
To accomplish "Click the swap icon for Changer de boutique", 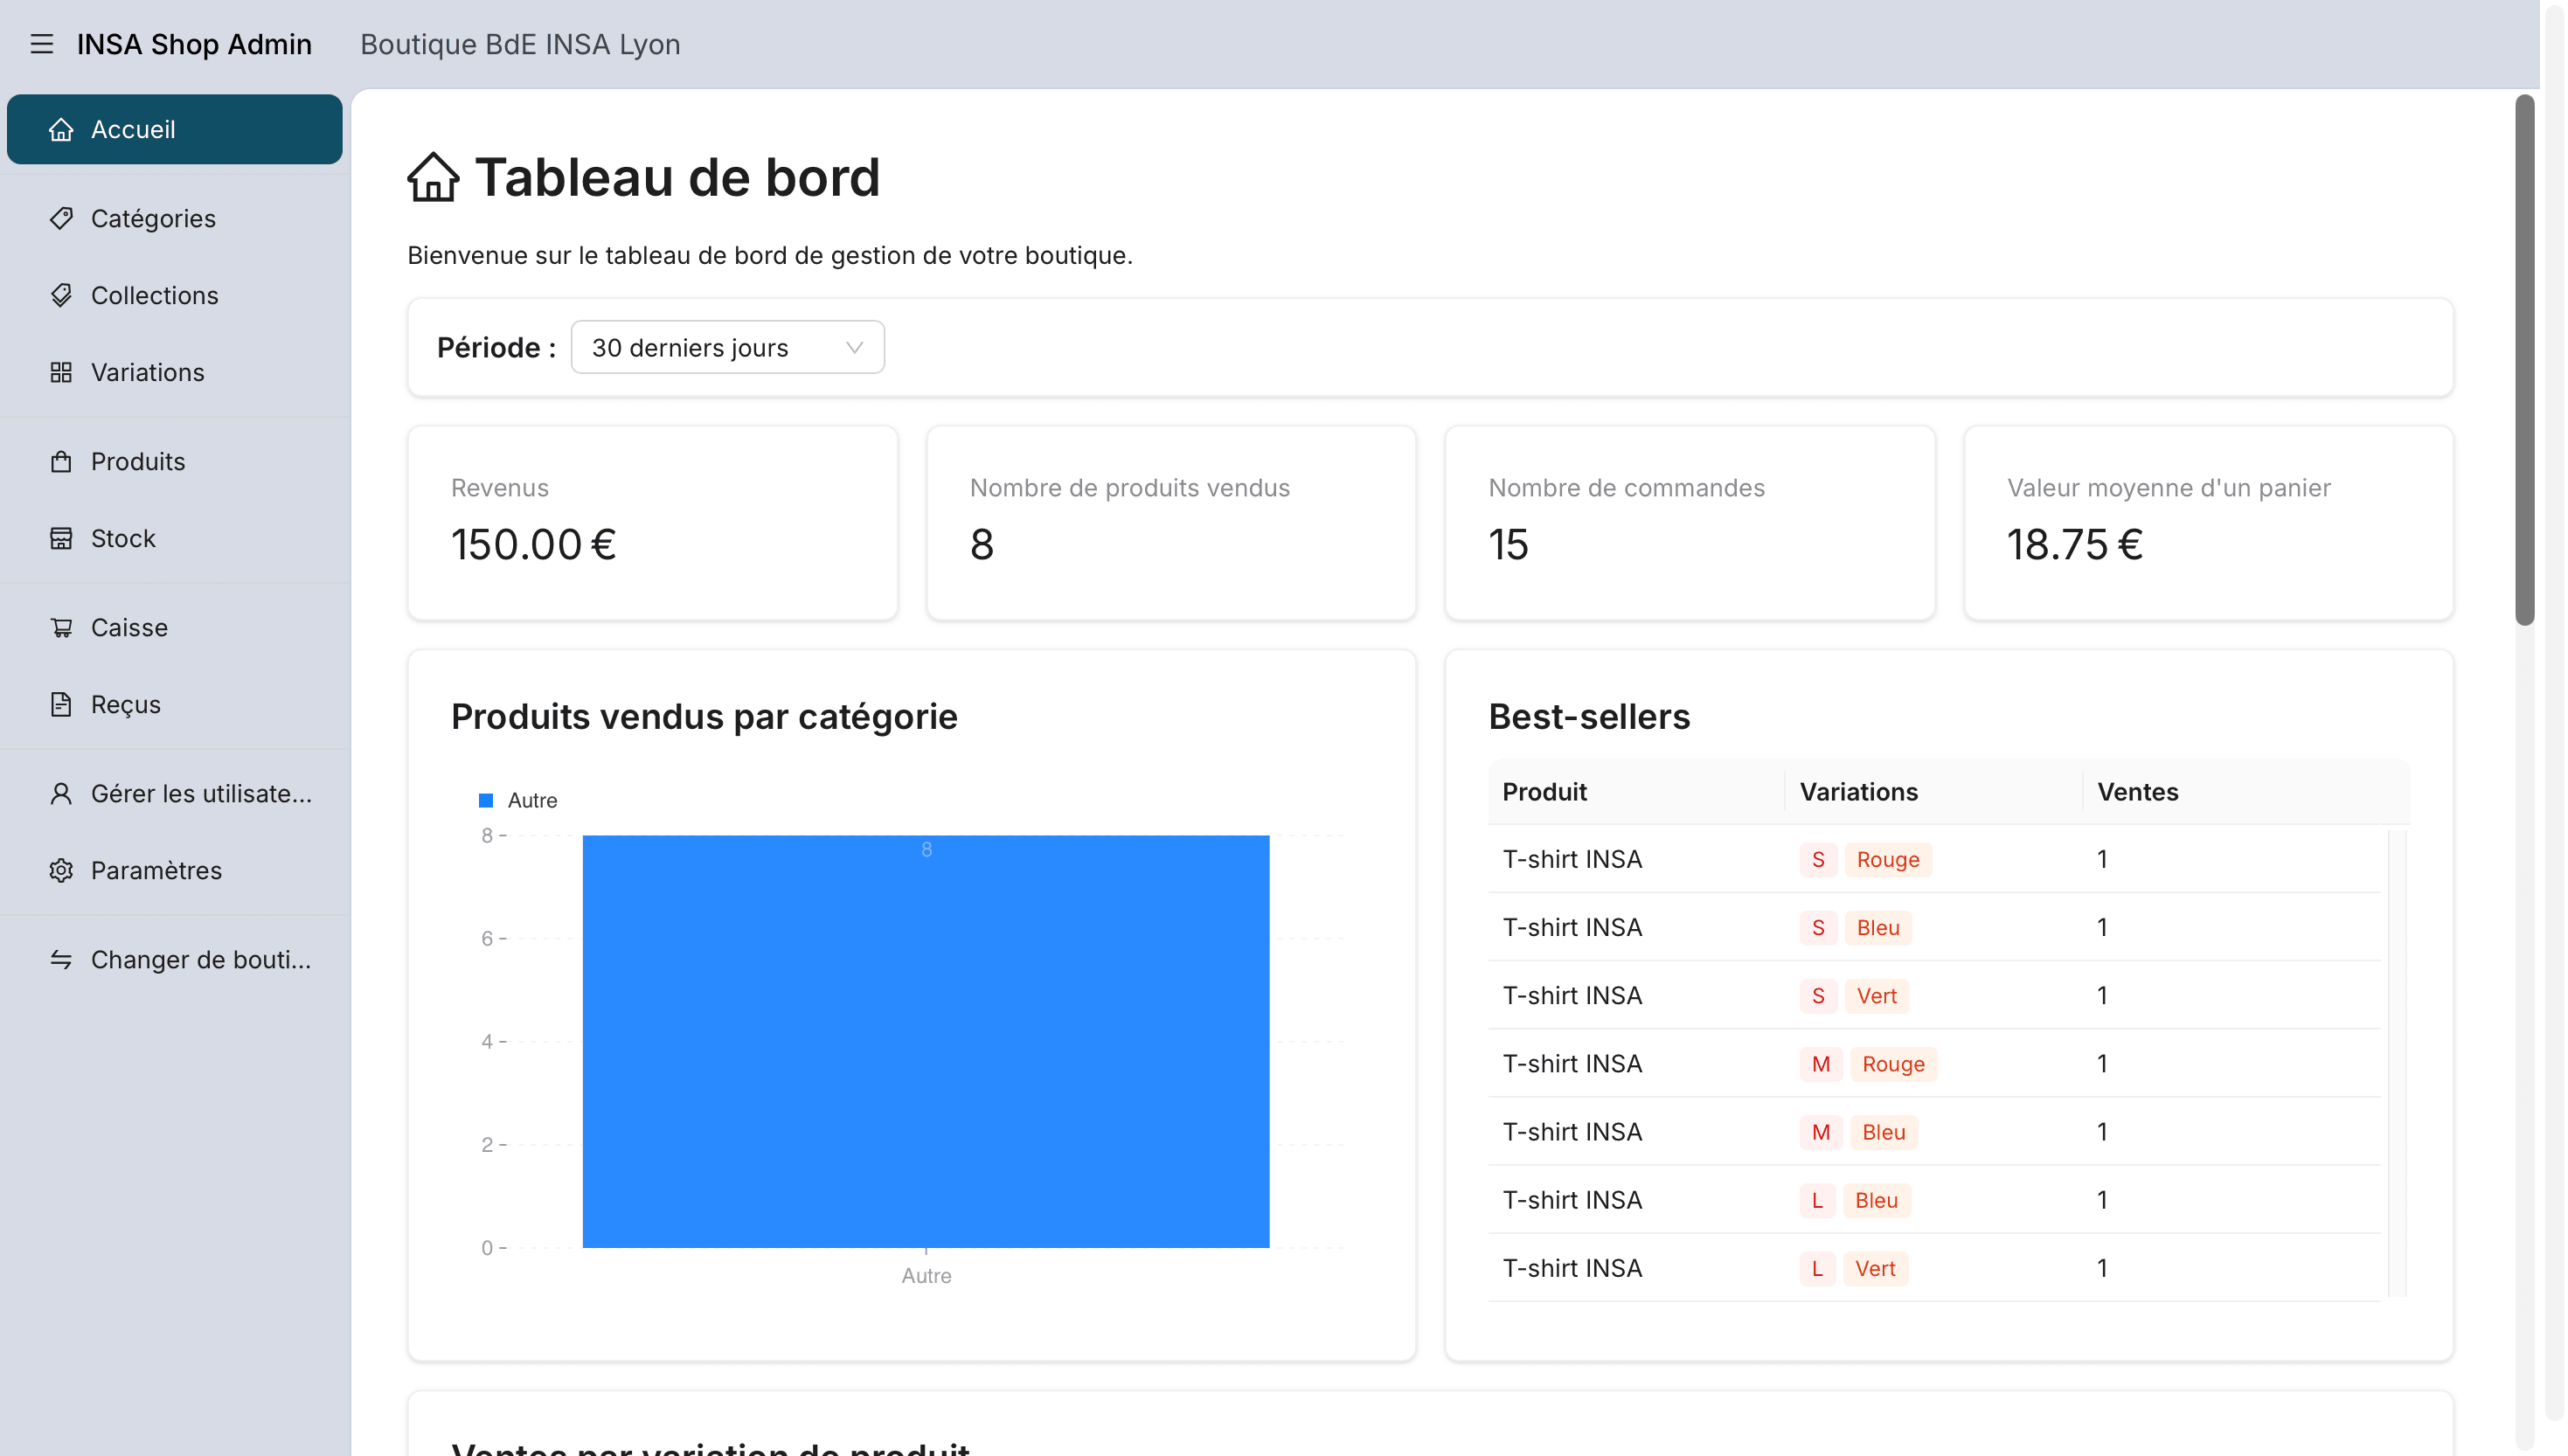I will [x=61, y=959].
